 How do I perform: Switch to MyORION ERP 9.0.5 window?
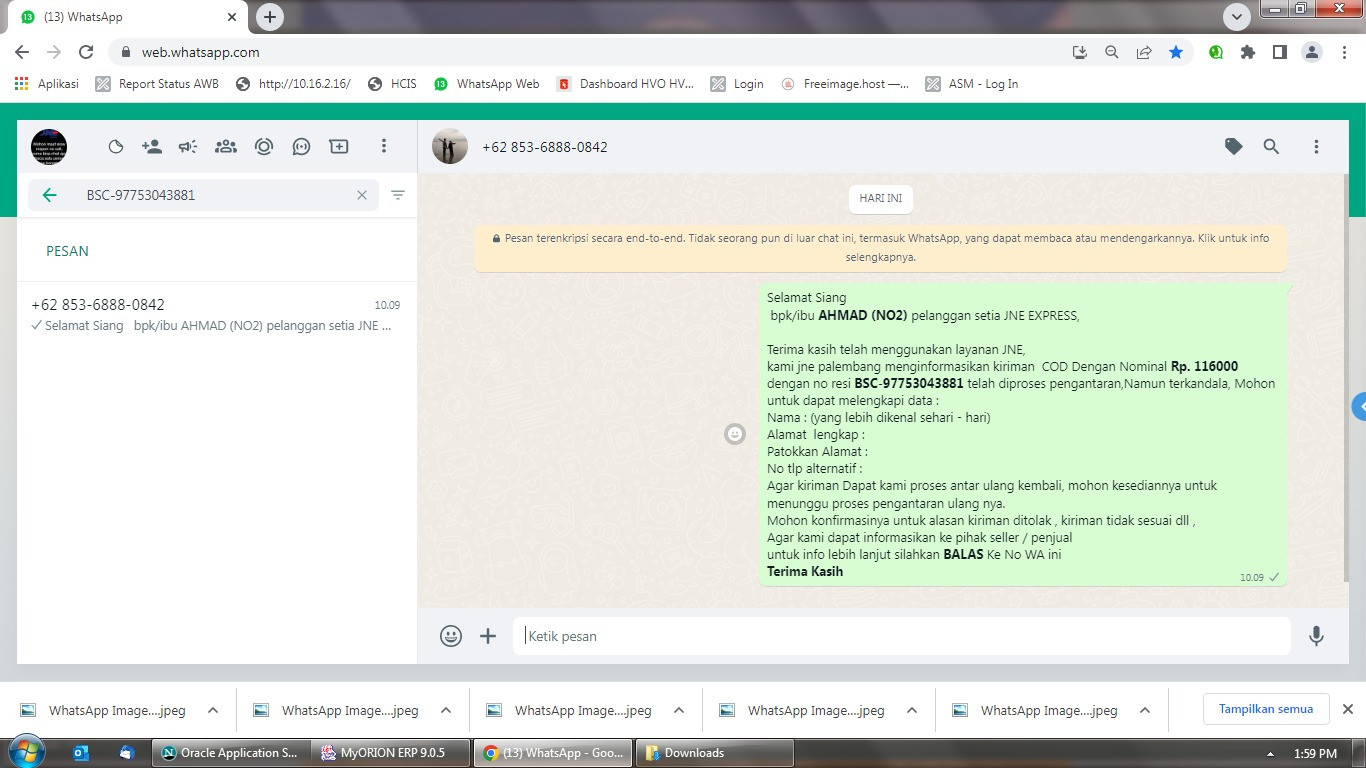[x=391, y=753]
